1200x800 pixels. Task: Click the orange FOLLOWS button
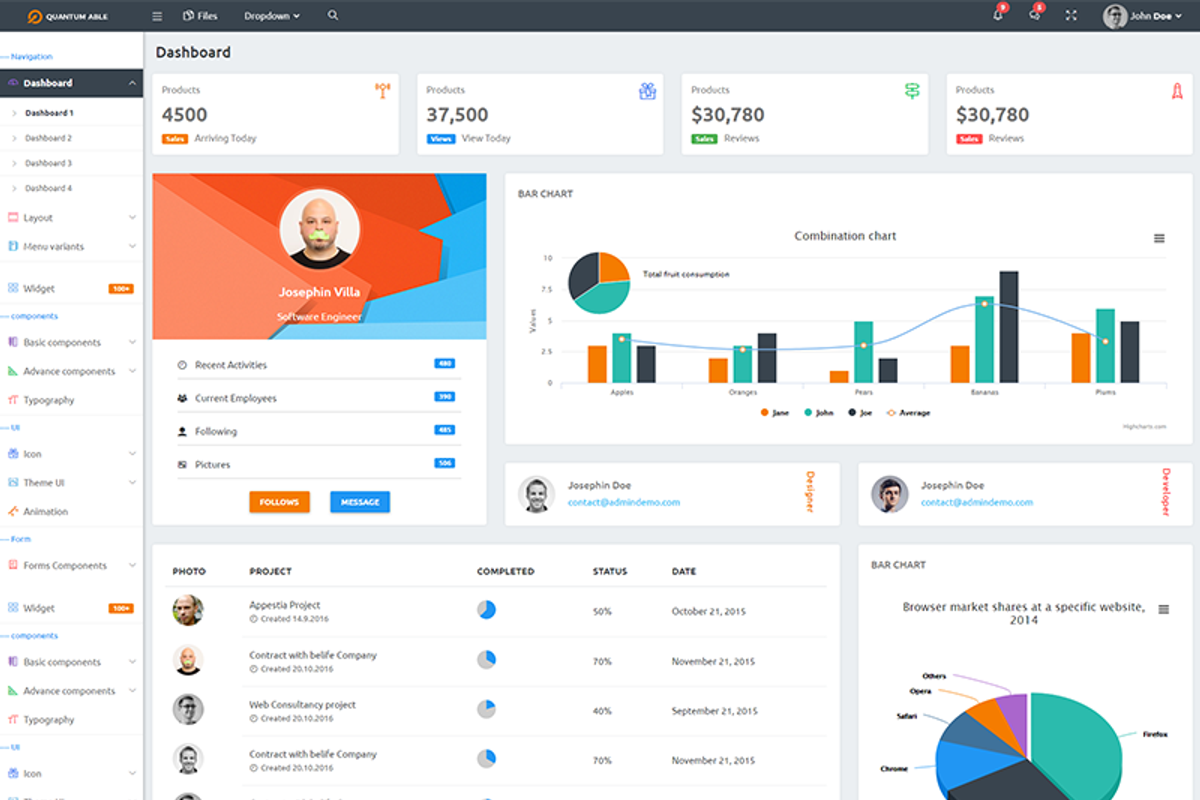(x=279, y=502)
